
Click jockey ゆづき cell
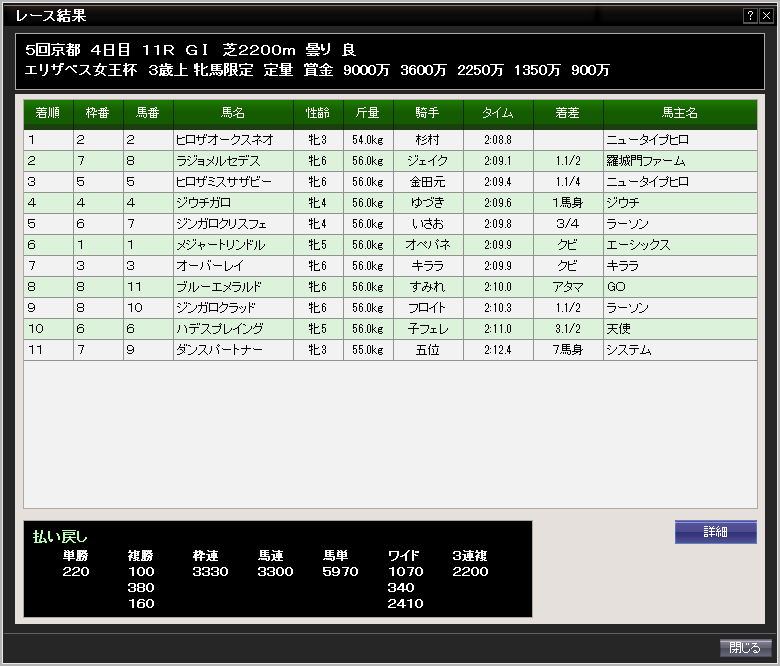pos(428,202)
